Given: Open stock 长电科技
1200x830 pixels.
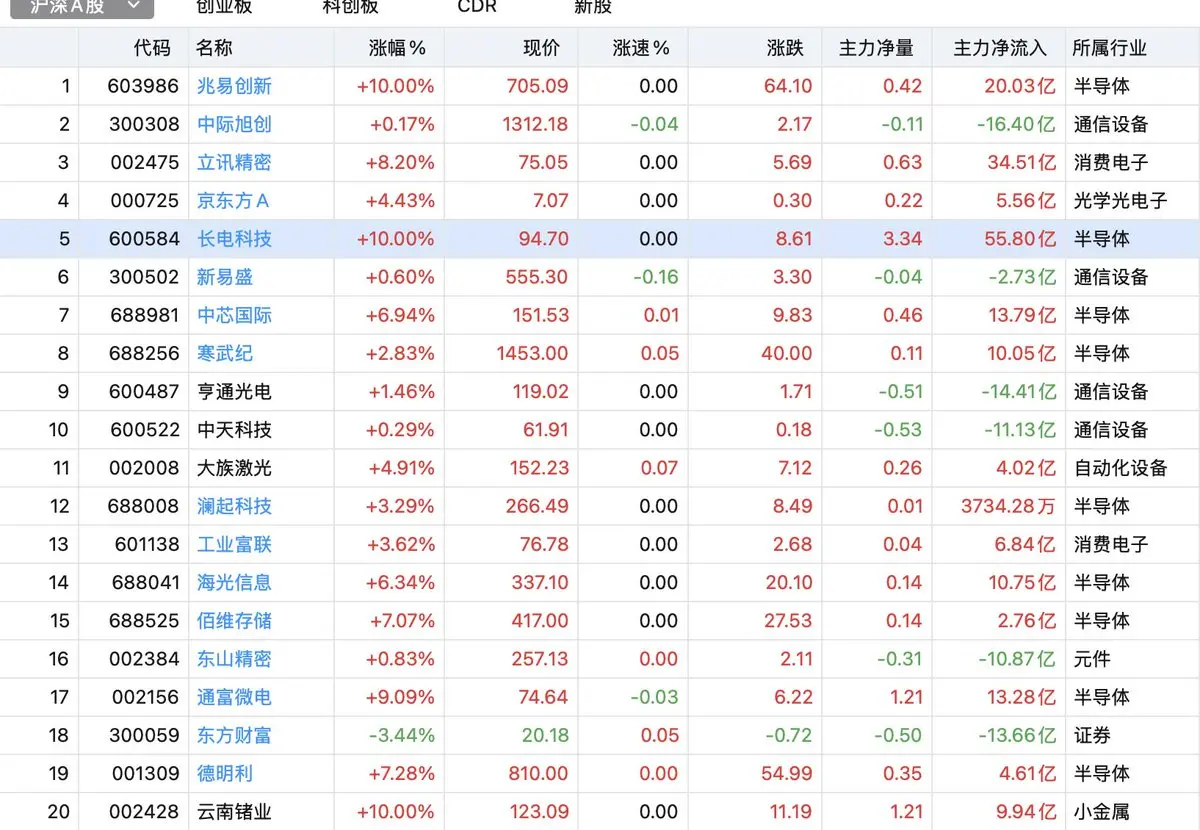Looking at the screenshot, I should [x=234, y=239].
